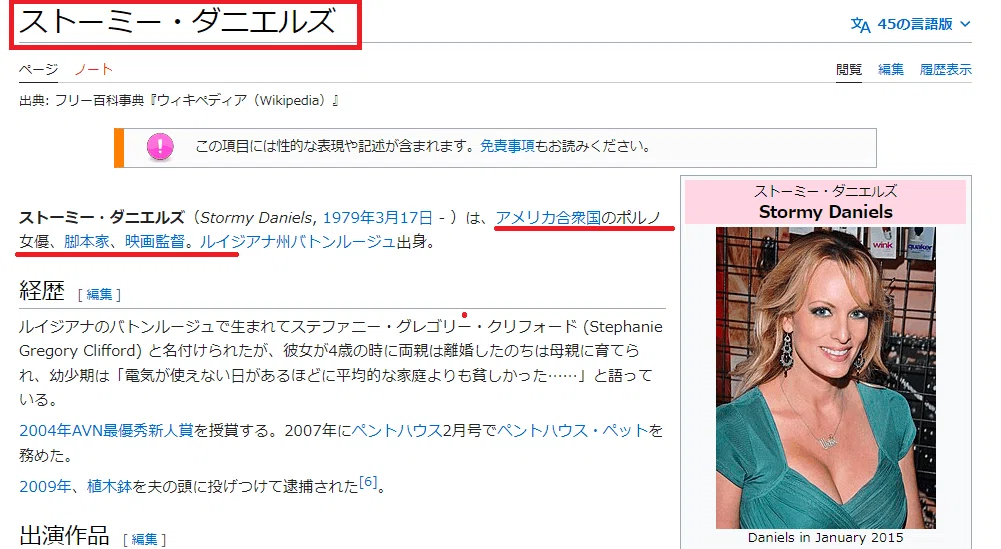Switch to the ページ tab
Viewport: 1001px width, 549px height.
pyautogui.click(x=38, y=69)
